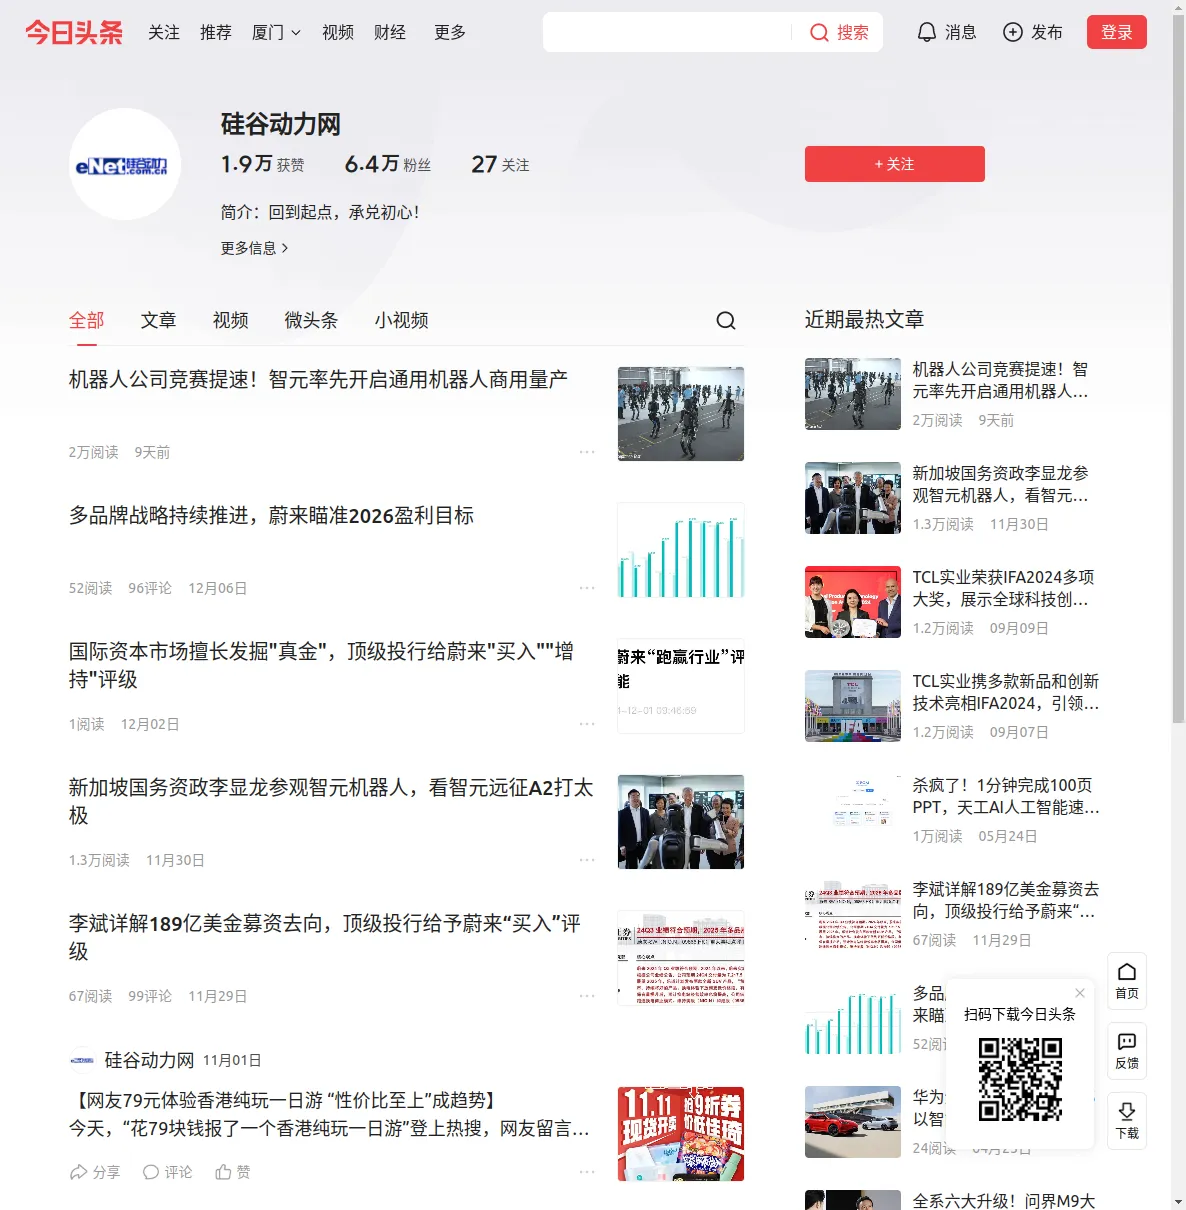
Task: Open teal bar chart thumbnail in main list
Action: tap(681, 550)
